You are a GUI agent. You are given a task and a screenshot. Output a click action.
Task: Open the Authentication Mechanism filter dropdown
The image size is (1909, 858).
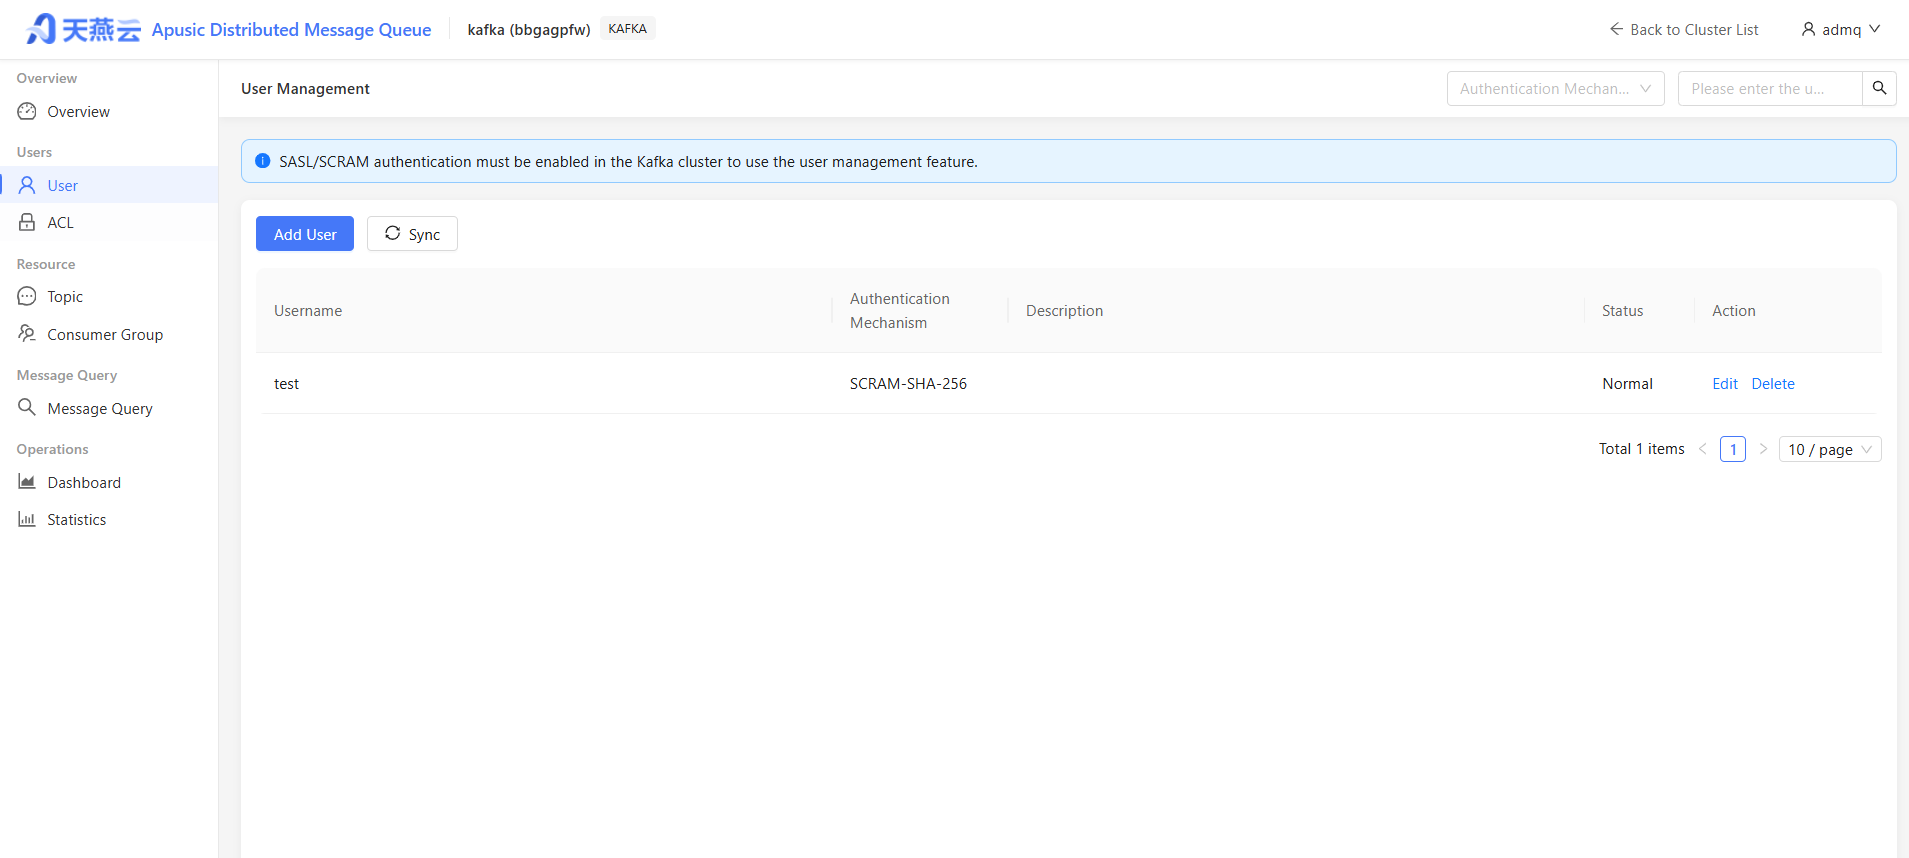point(1556,88)
